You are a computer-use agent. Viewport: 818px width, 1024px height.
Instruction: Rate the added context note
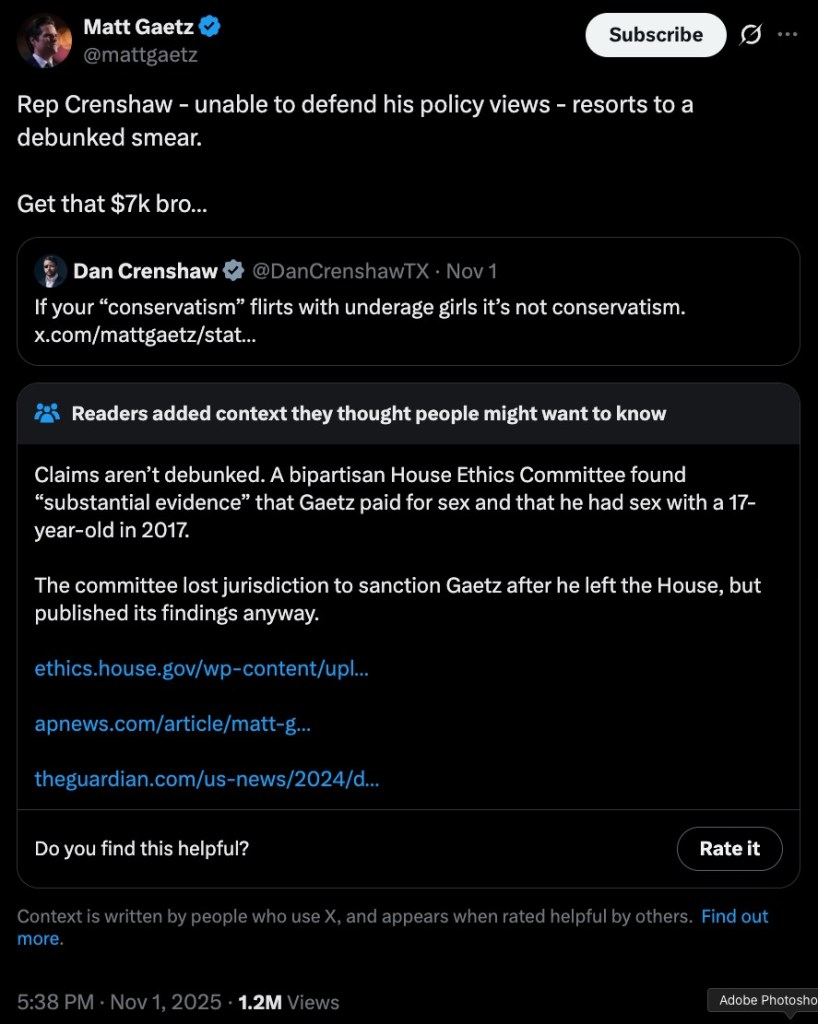coord(729,848)
